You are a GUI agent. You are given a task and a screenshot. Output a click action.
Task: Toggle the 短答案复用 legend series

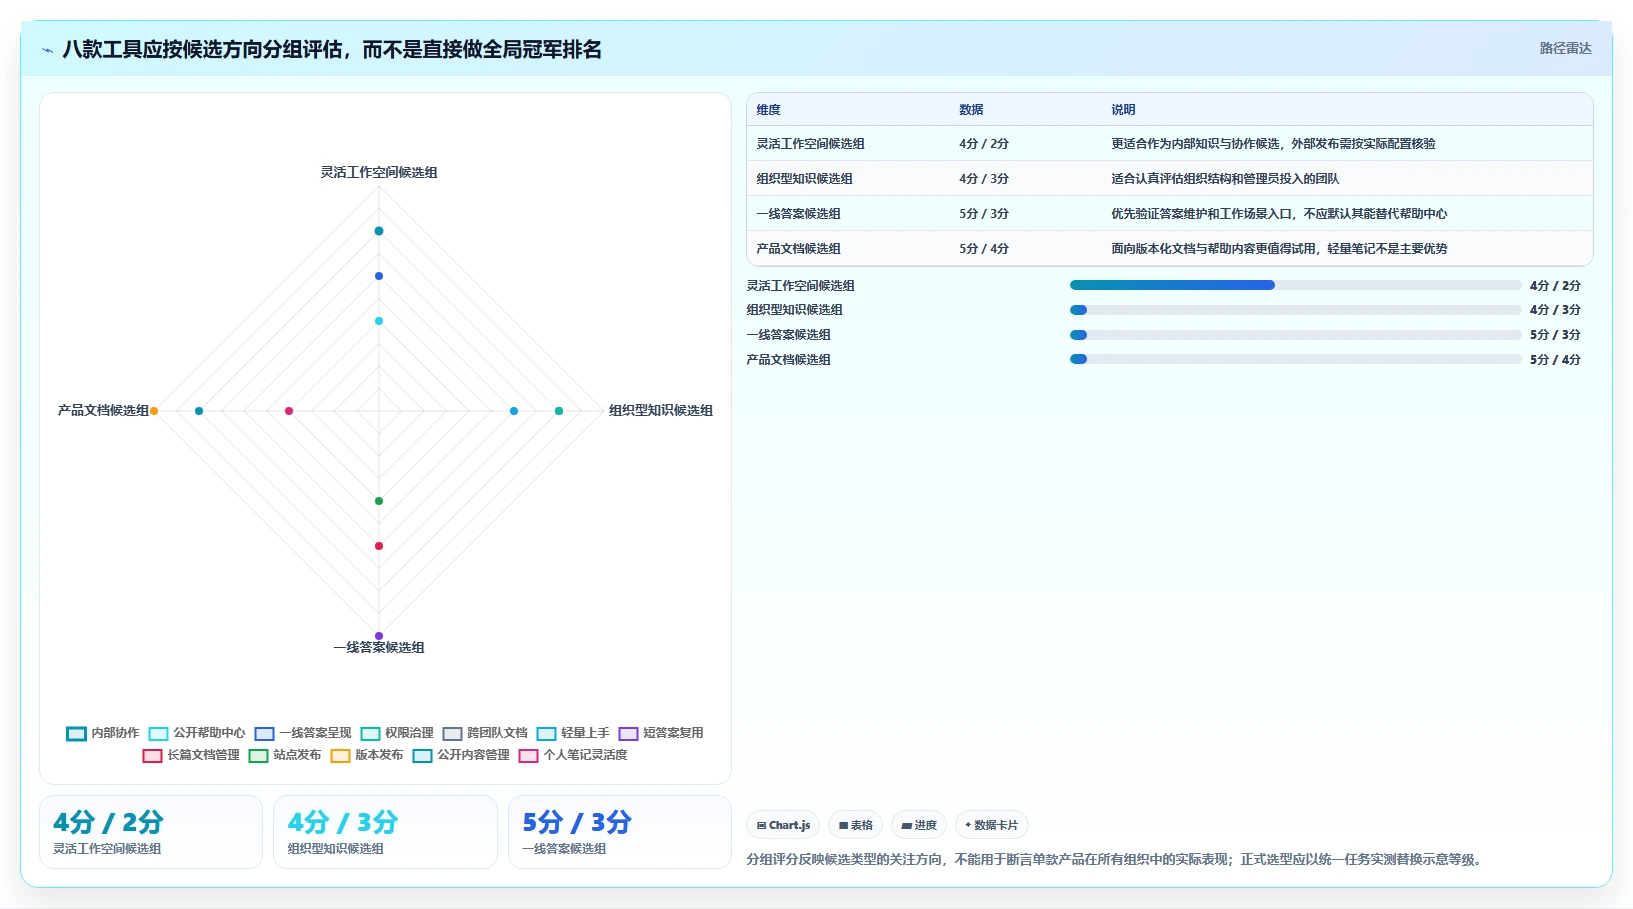(x=661, y=733)
